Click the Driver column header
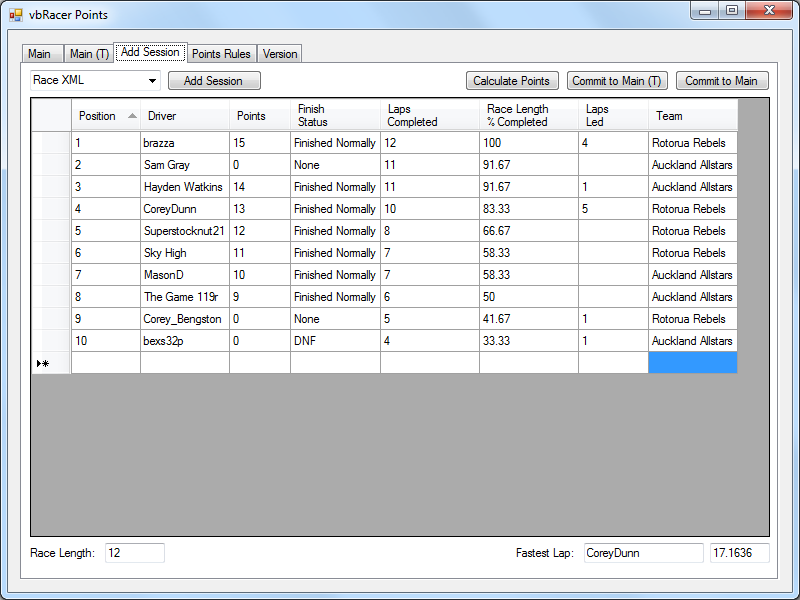Image resolution: width=800 pixels, height=600 pixels. coord(184,116)
